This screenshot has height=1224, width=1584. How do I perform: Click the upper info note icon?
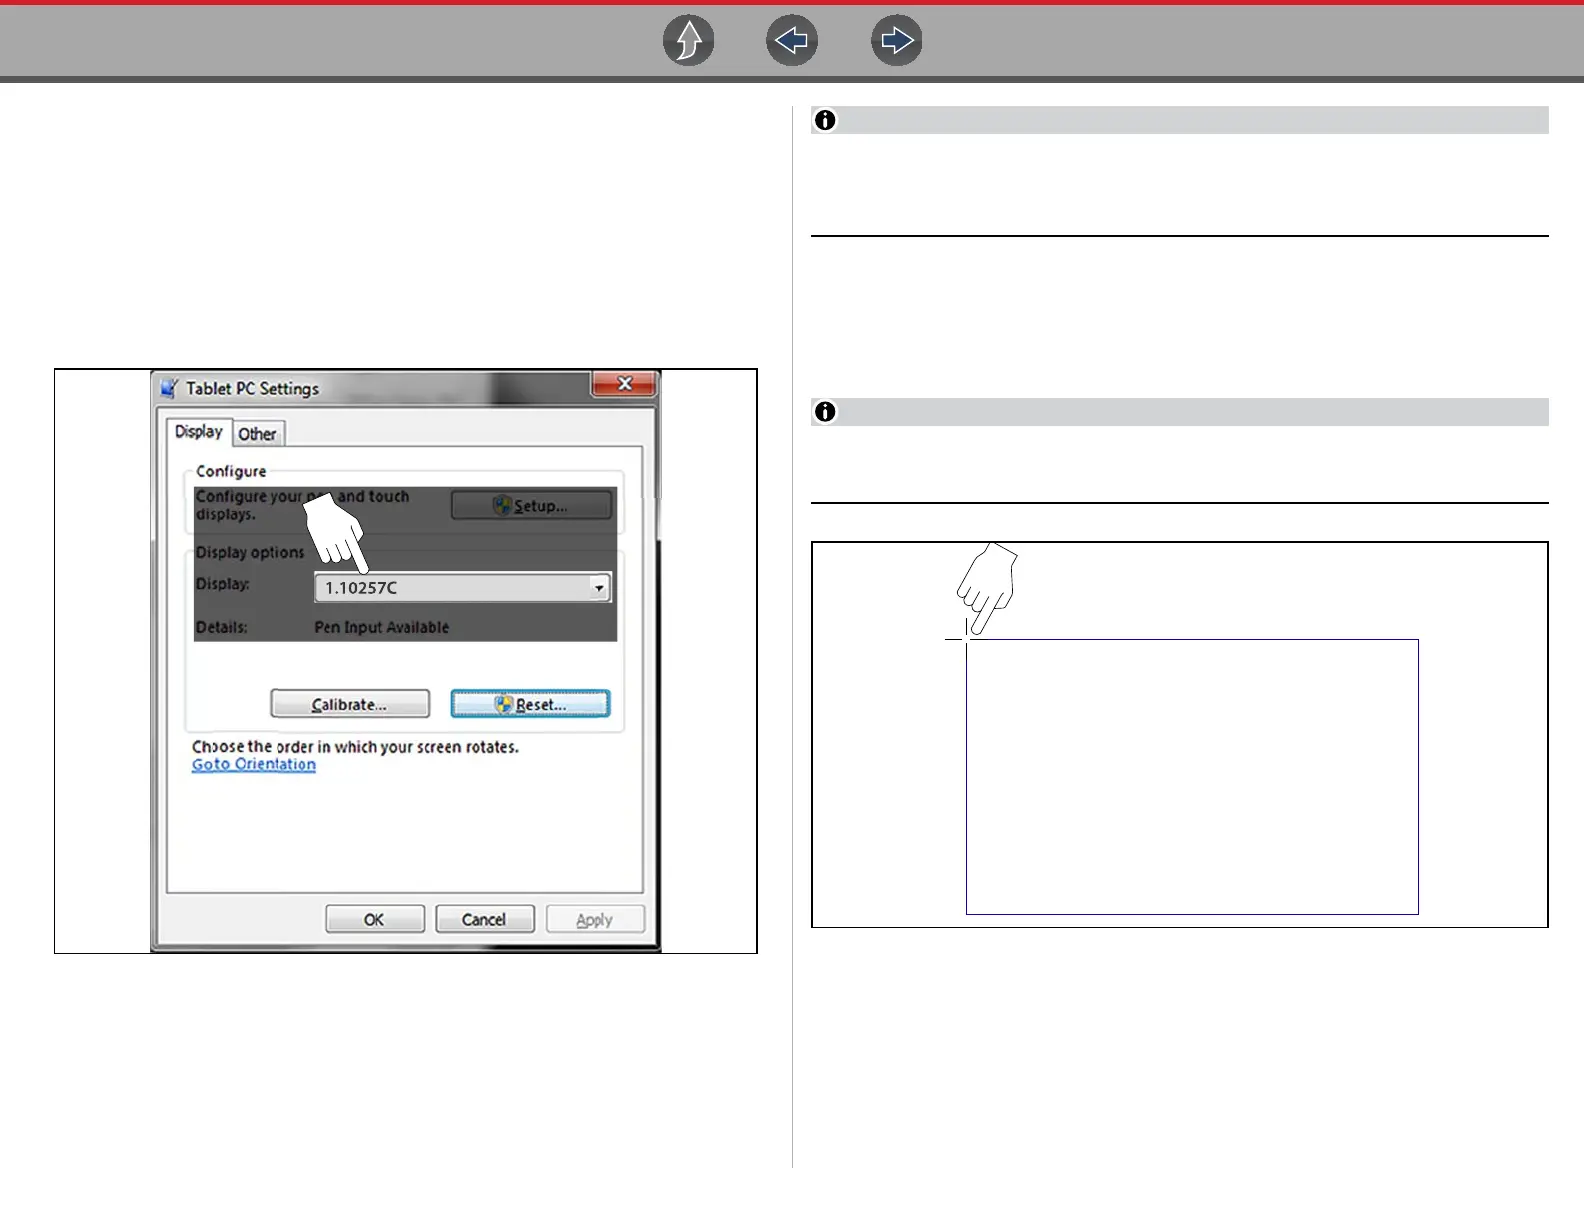[x=825, y=120]
